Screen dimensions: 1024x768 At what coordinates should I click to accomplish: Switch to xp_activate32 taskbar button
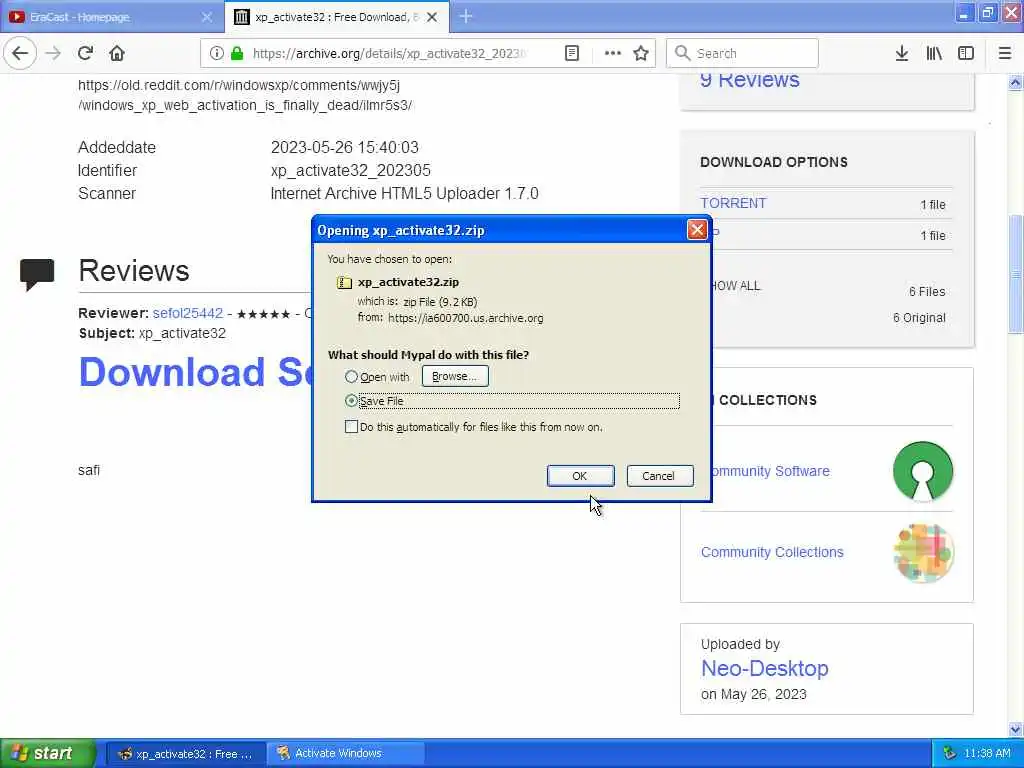tap(185, 754)
